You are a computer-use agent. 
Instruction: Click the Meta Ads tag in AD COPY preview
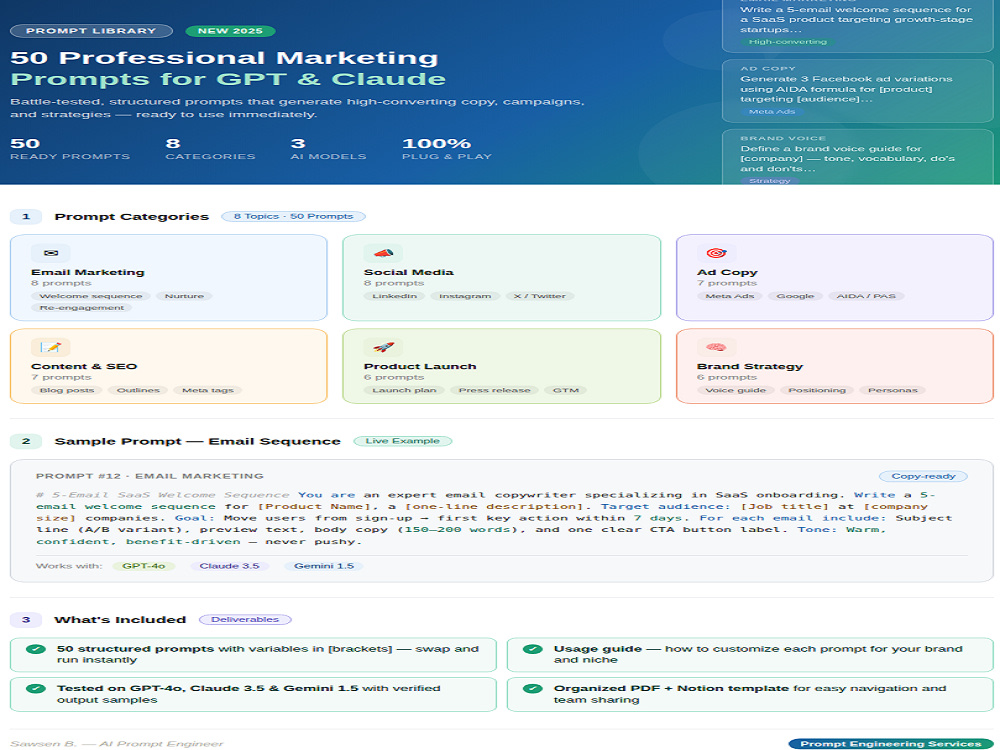coord(772,112)
